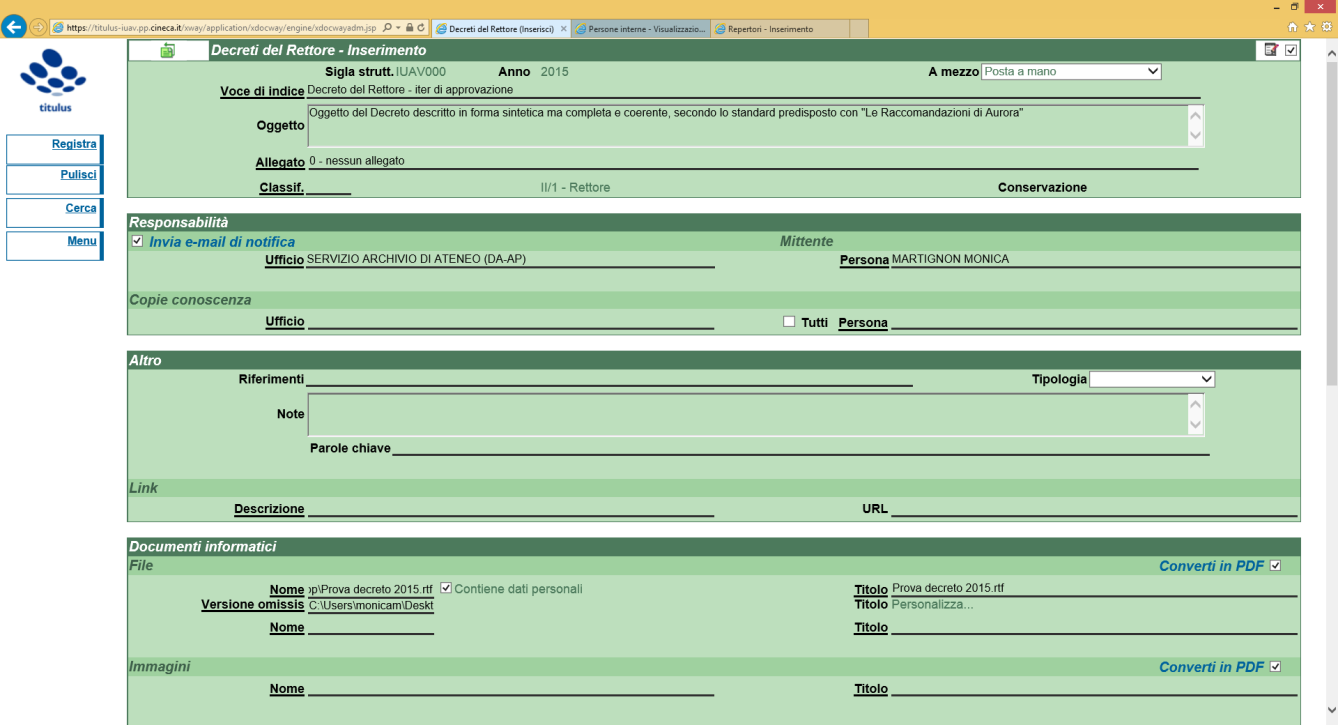This screenshot has width=1338, height=725.
Task: Uncheck Contiene dati personali
Action: click(x=446, y=588)
